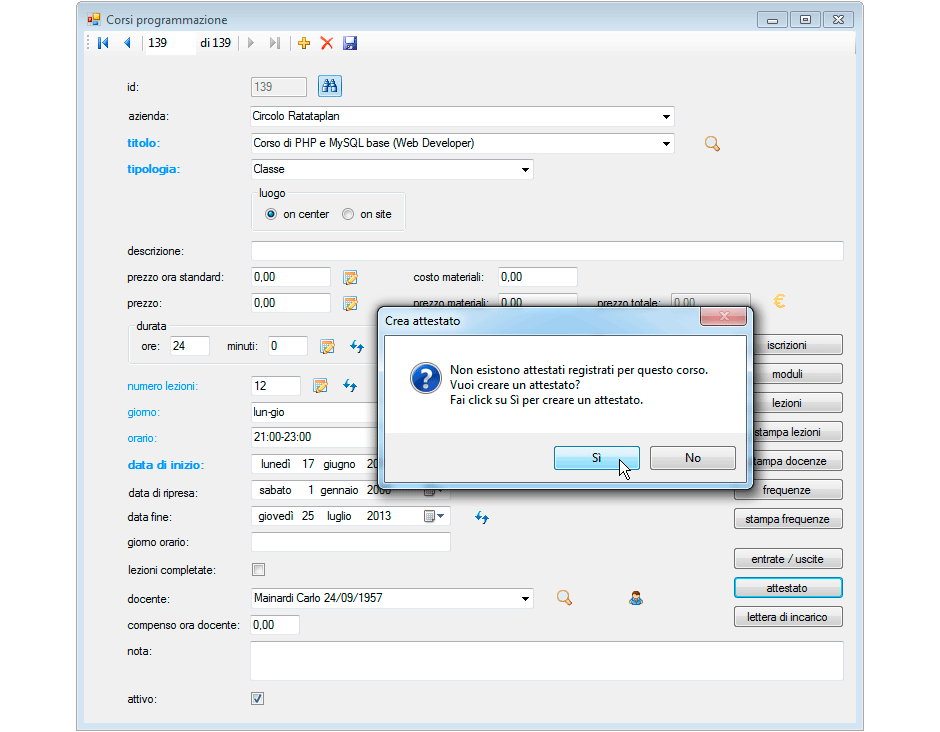Click the lettera di incarico button
This screenshot has width=940, height=732.
coord(788,617)
